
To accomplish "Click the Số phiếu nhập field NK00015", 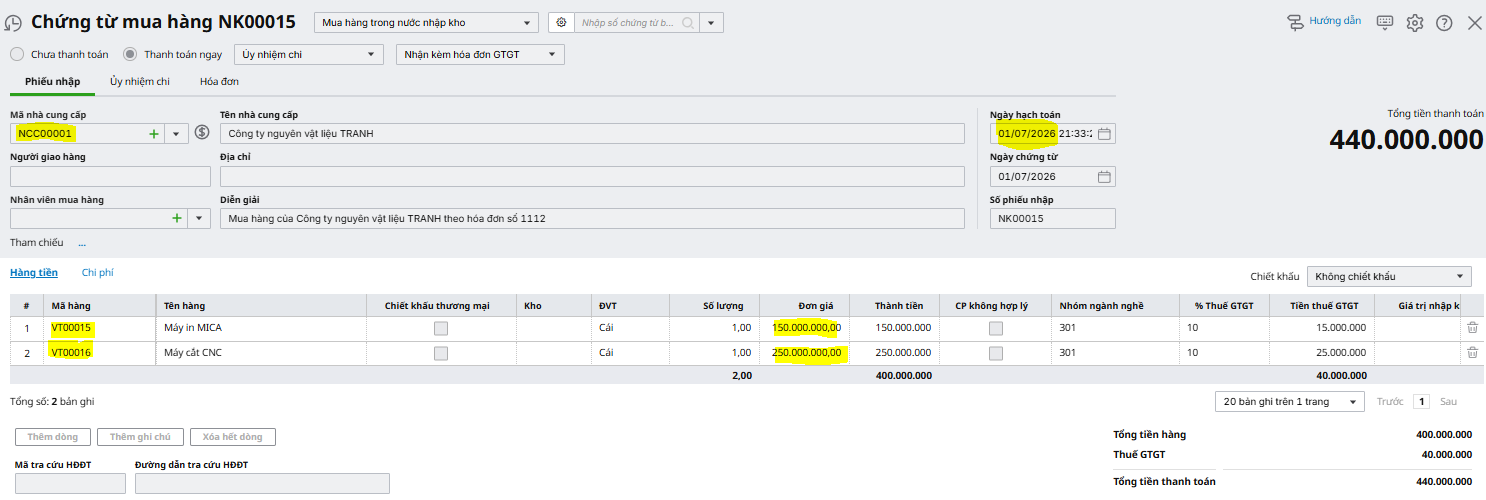I will (x=1052, y=218).
